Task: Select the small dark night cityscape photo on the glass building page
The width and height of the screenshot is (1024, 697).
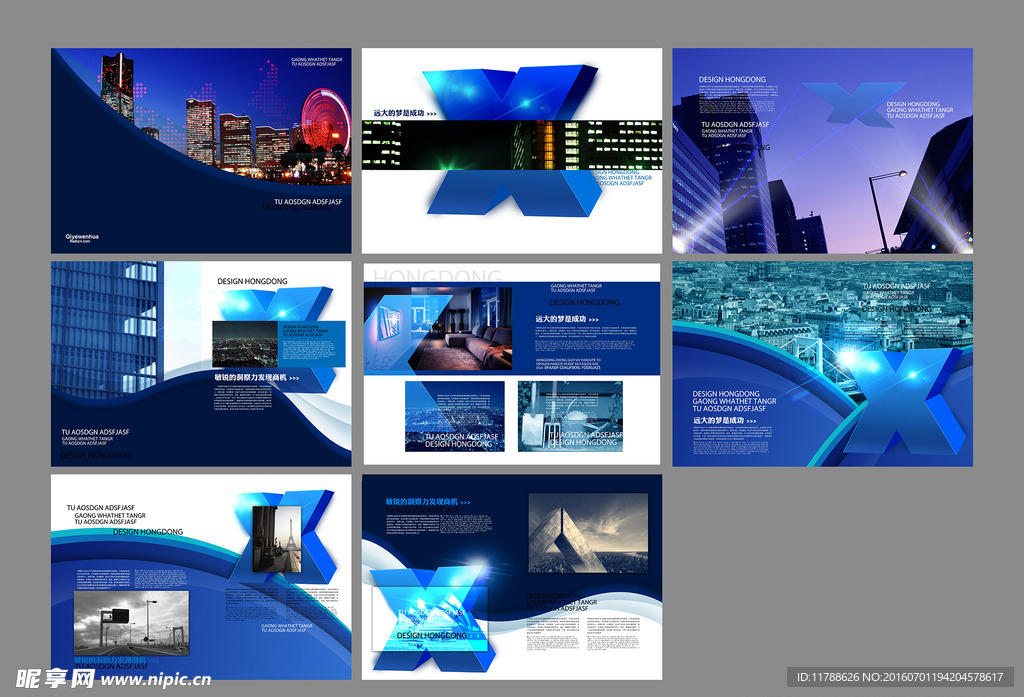Action: coord(245,344)
